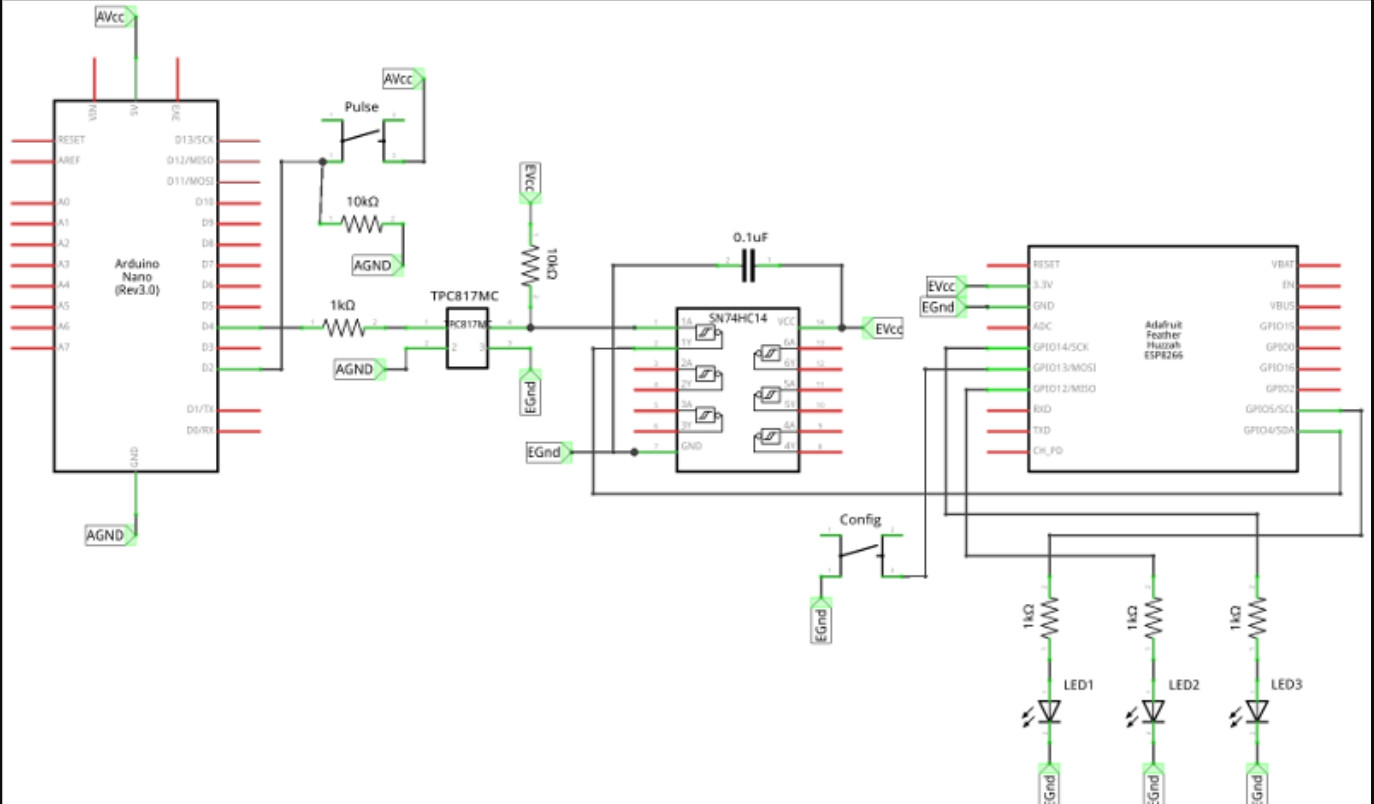The image size is (1374, 804).
Task: Select the AGND label left of the TPC817MC
Action: coord(360,370)
